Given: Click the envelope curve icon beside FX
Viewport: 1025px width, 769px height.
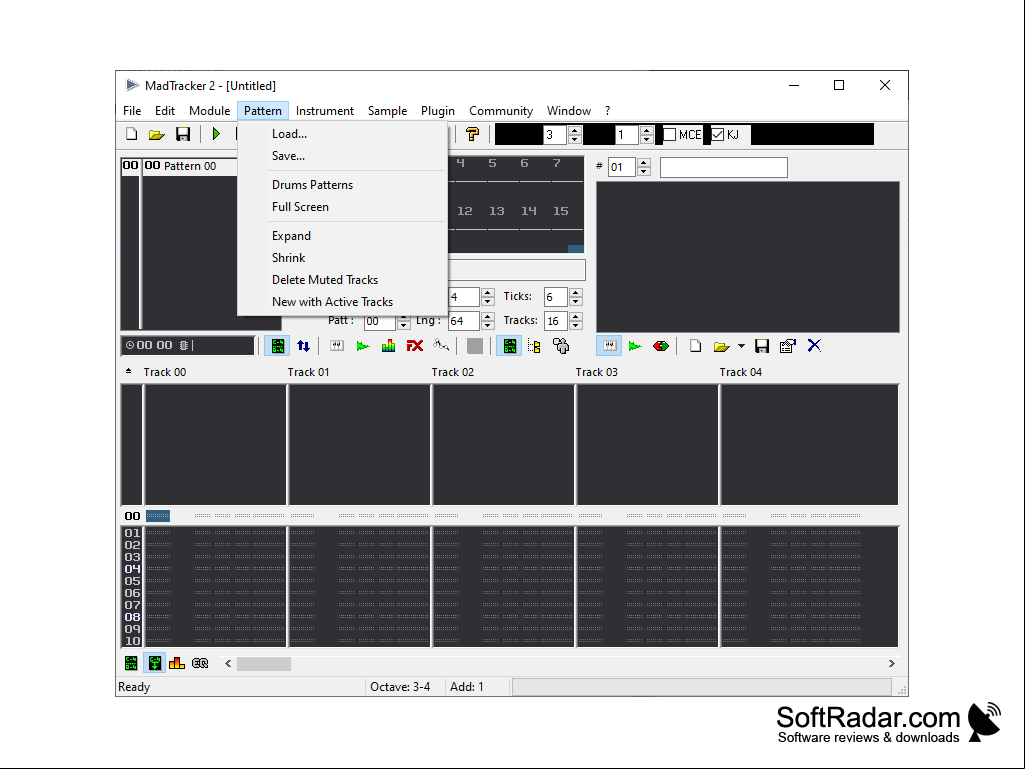Looking at the screenshot, I should (441, 346).
